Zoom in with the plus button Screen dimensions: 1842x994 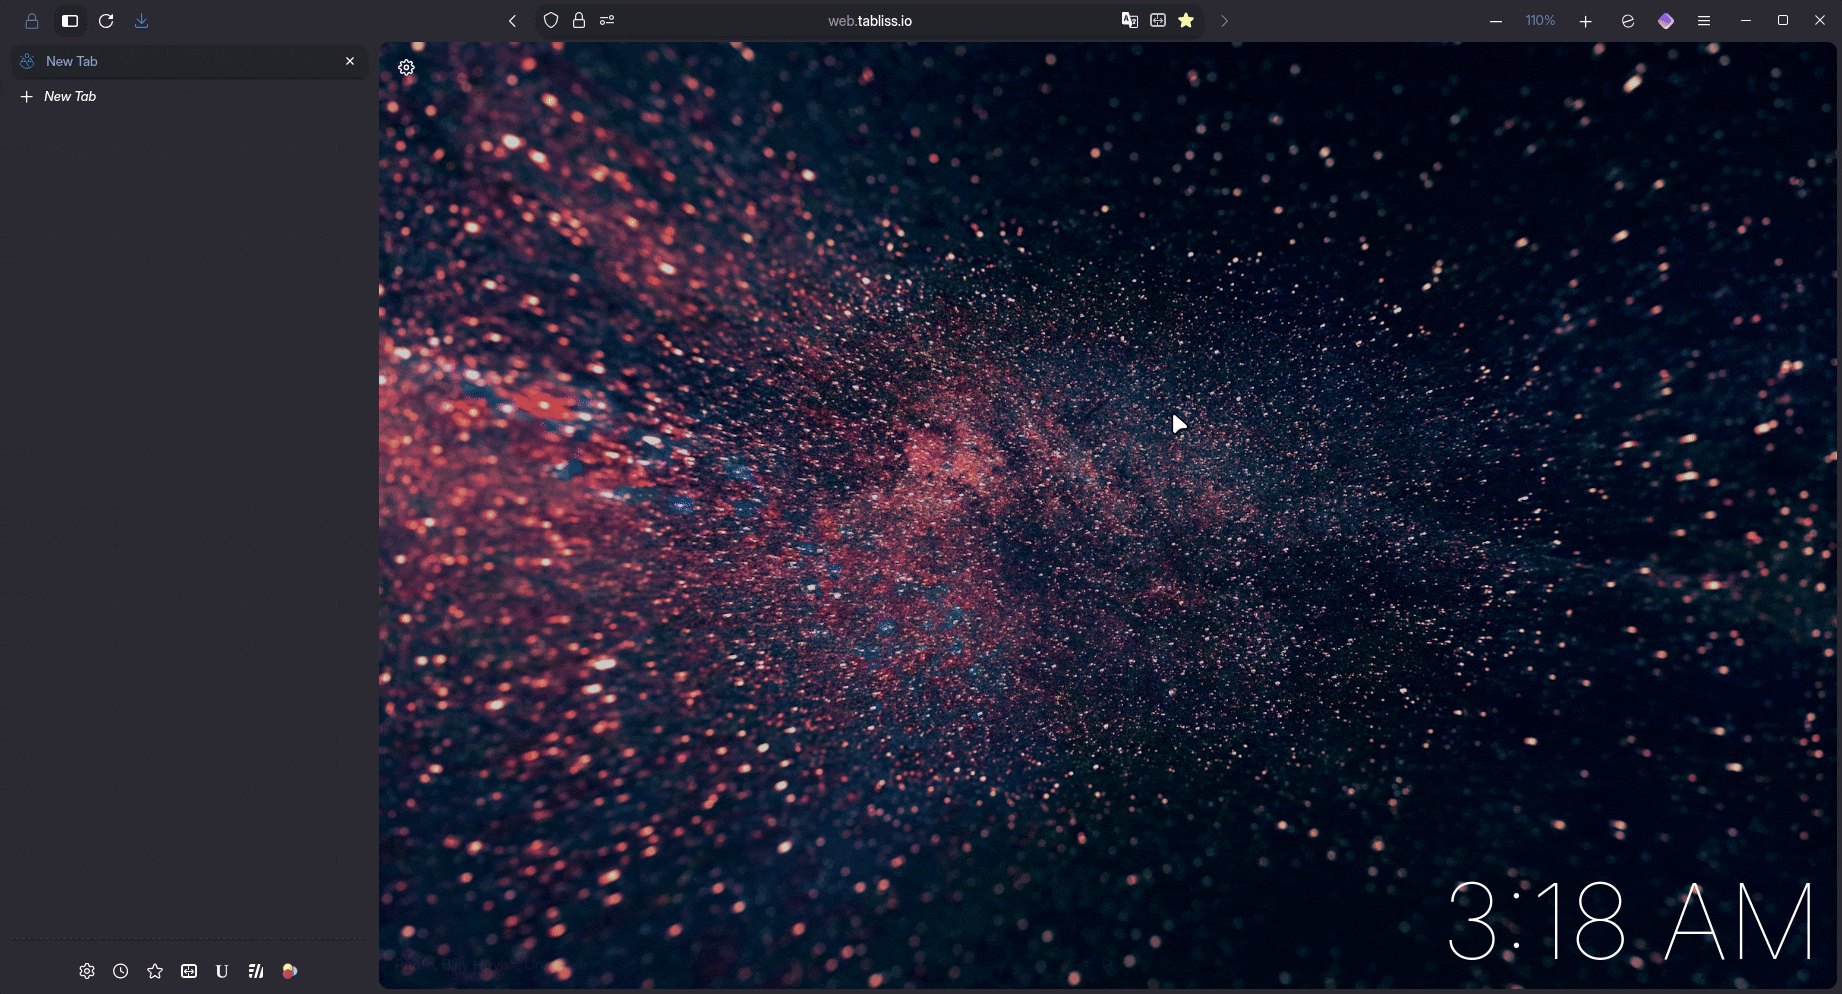click(x=1585, y=21)
